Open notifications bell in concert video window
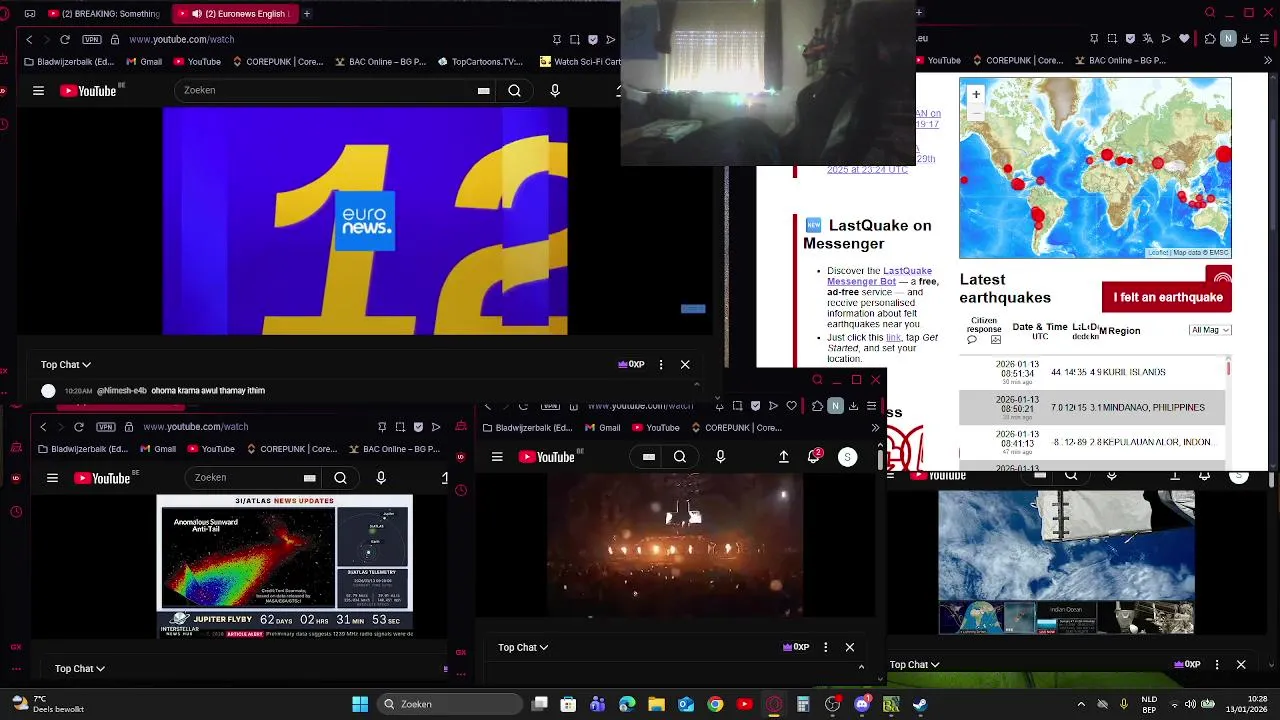 (x=814, y=457)
